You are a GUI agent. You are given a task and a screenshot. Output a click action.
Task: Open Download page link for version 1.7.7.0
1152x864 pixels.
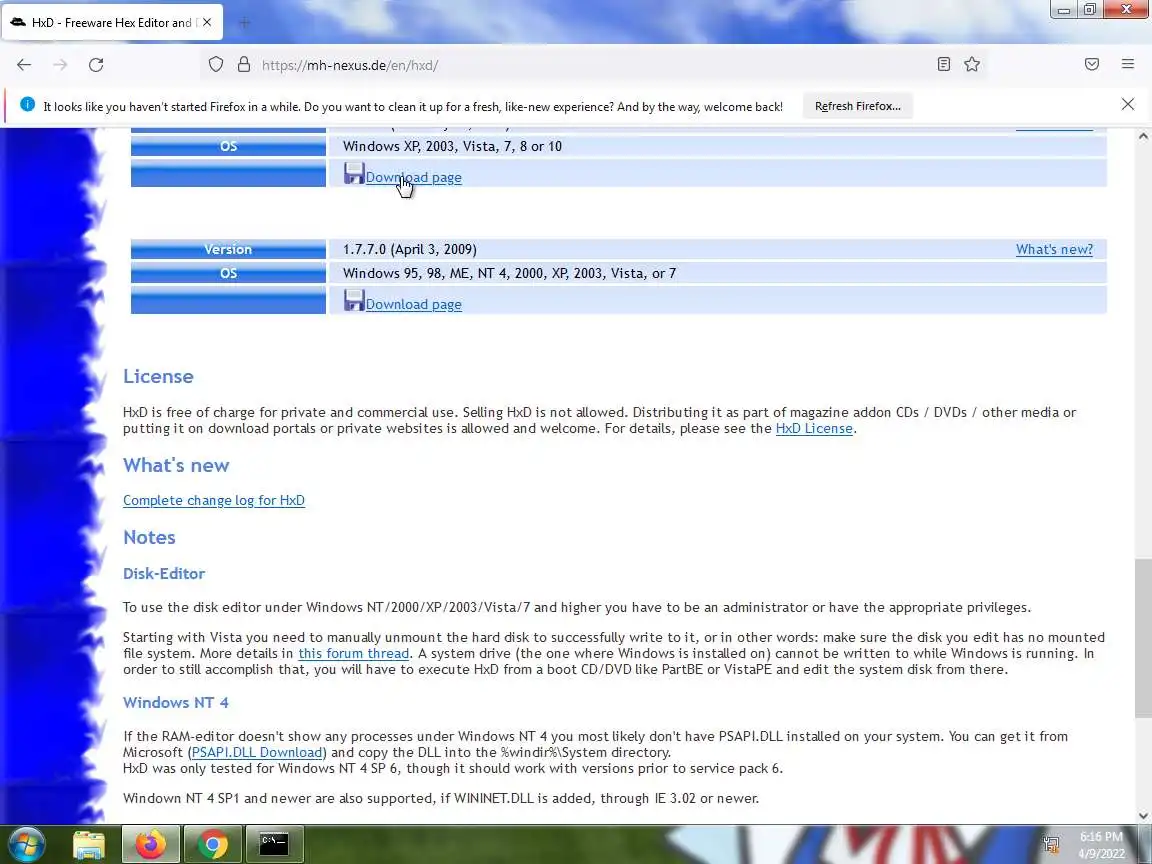[x=414, y=304]
